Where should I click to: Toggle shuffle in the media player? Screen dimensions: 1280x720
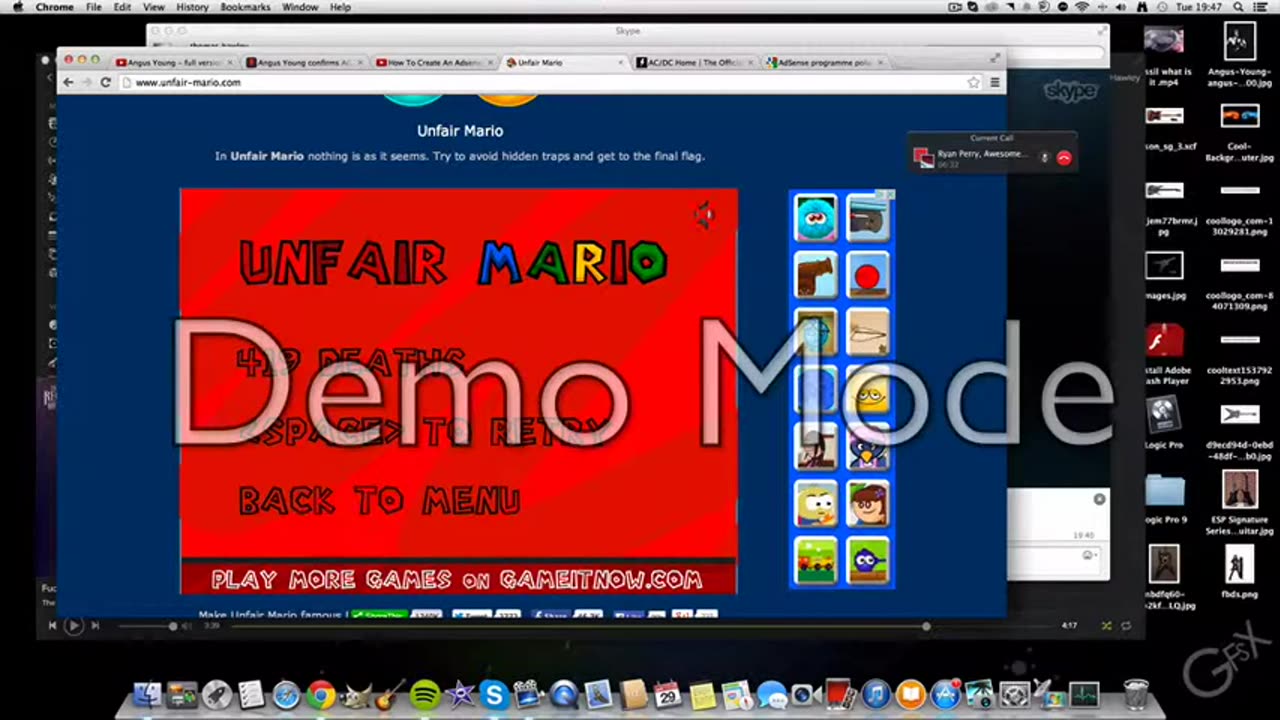pyautogui.click(x=1106, y=626)
